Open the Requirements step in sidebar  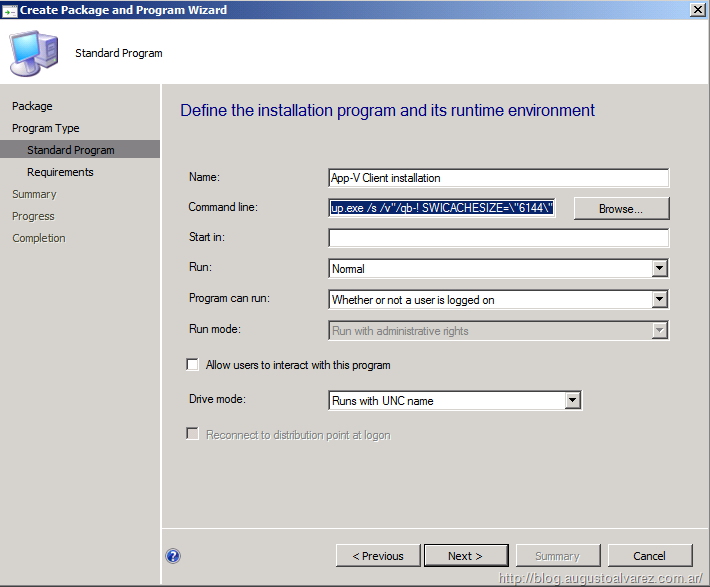tap(60, 172)
